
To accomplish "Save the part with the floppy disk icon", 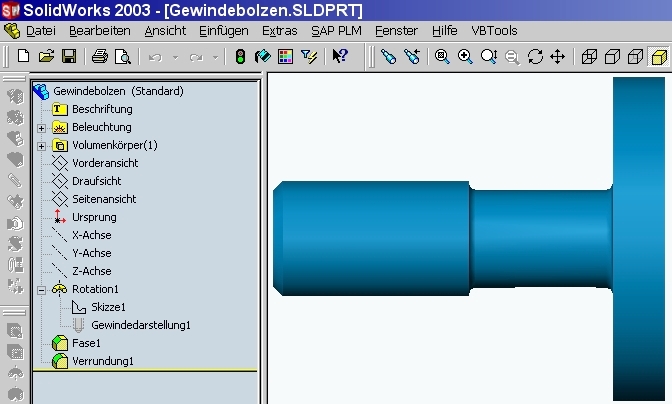I will 69,56.
